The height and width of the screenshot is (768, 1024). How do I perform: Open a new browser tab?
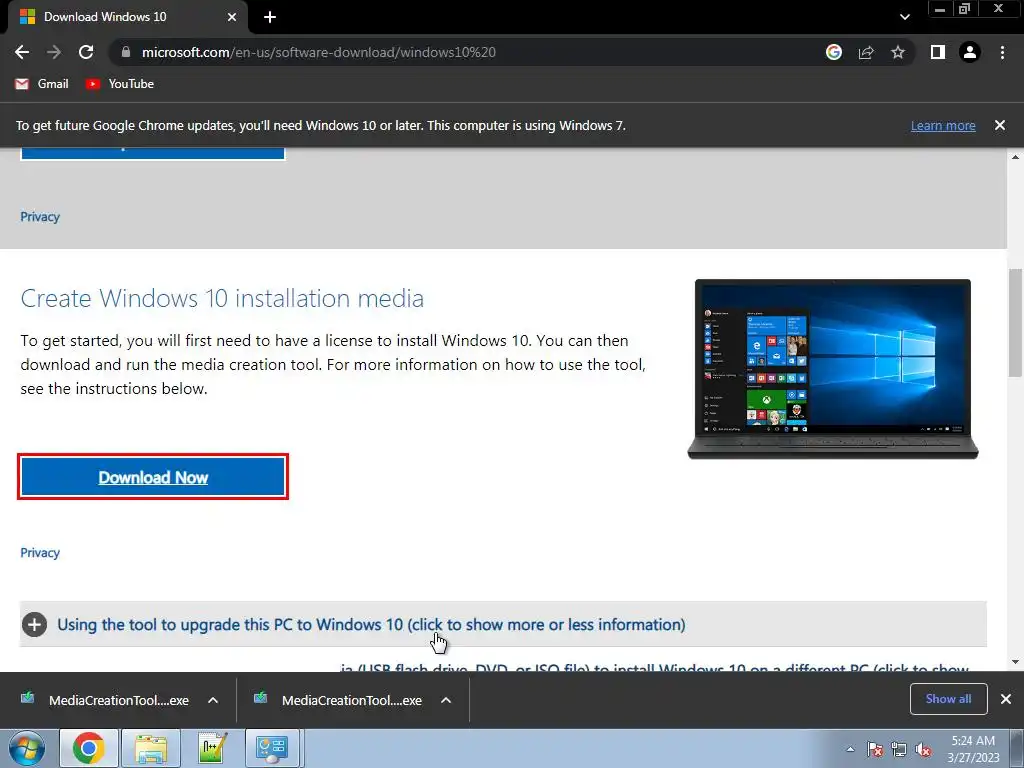tap(270, 17)
